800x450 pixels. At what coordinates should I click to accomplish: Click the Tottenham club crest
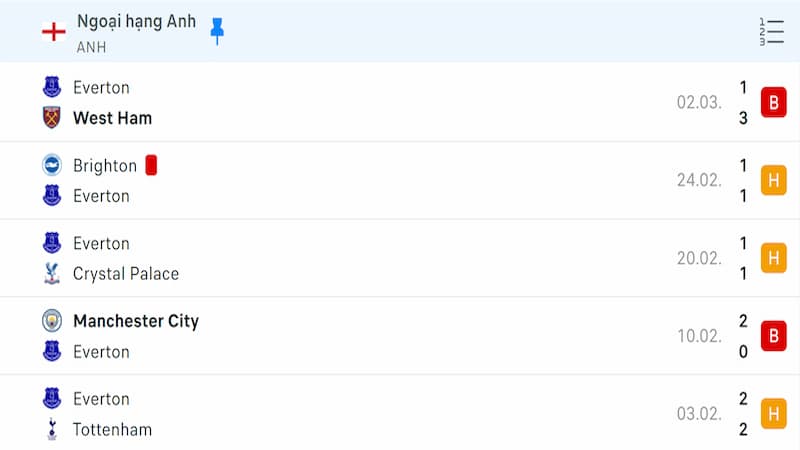tap(52, 429)
